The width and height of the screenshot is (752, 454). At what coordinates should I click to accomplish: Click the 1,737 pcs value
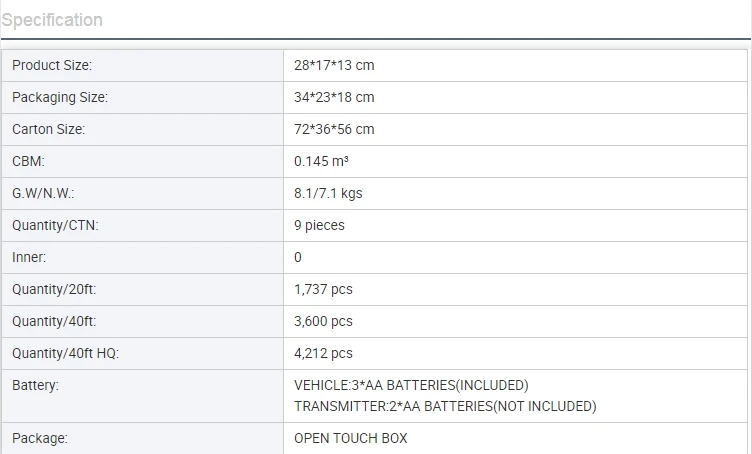click(323, 289)
